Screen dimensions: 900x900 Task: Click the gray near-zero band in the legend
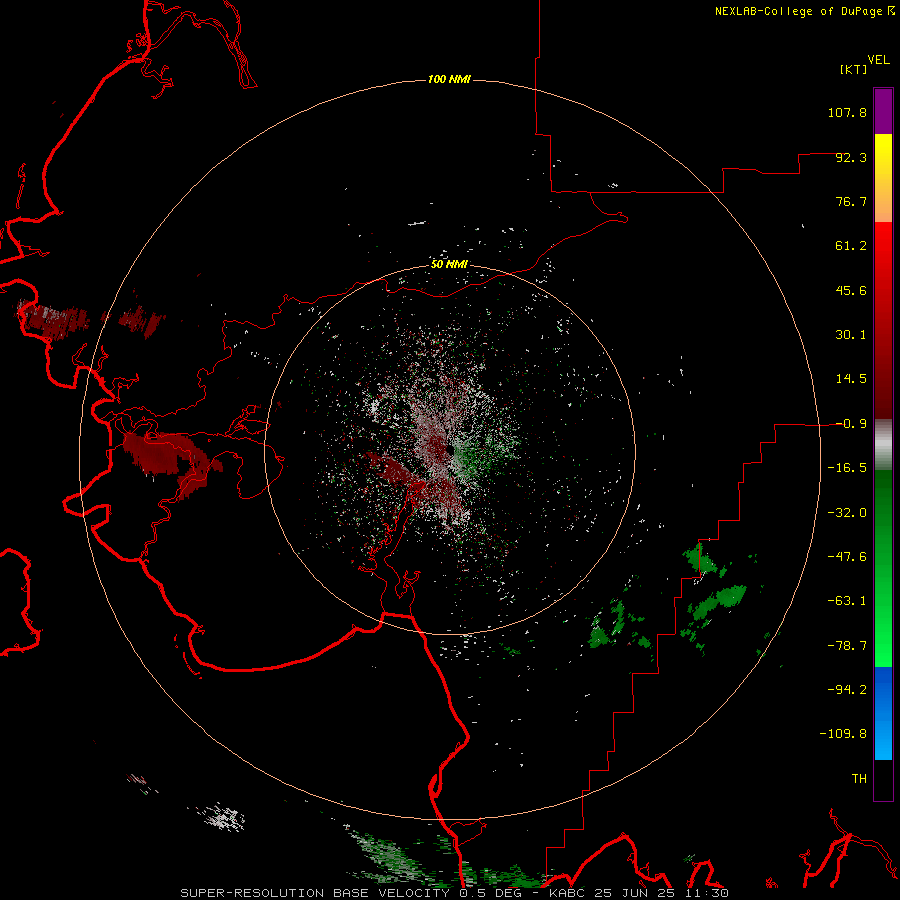point(883,444)
